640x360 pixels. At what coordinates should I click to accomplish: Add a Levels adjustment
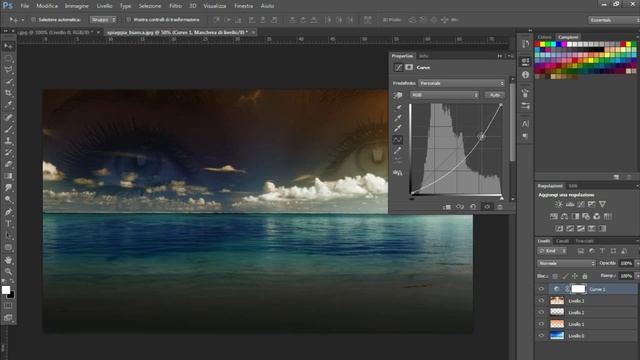[570, 204]
